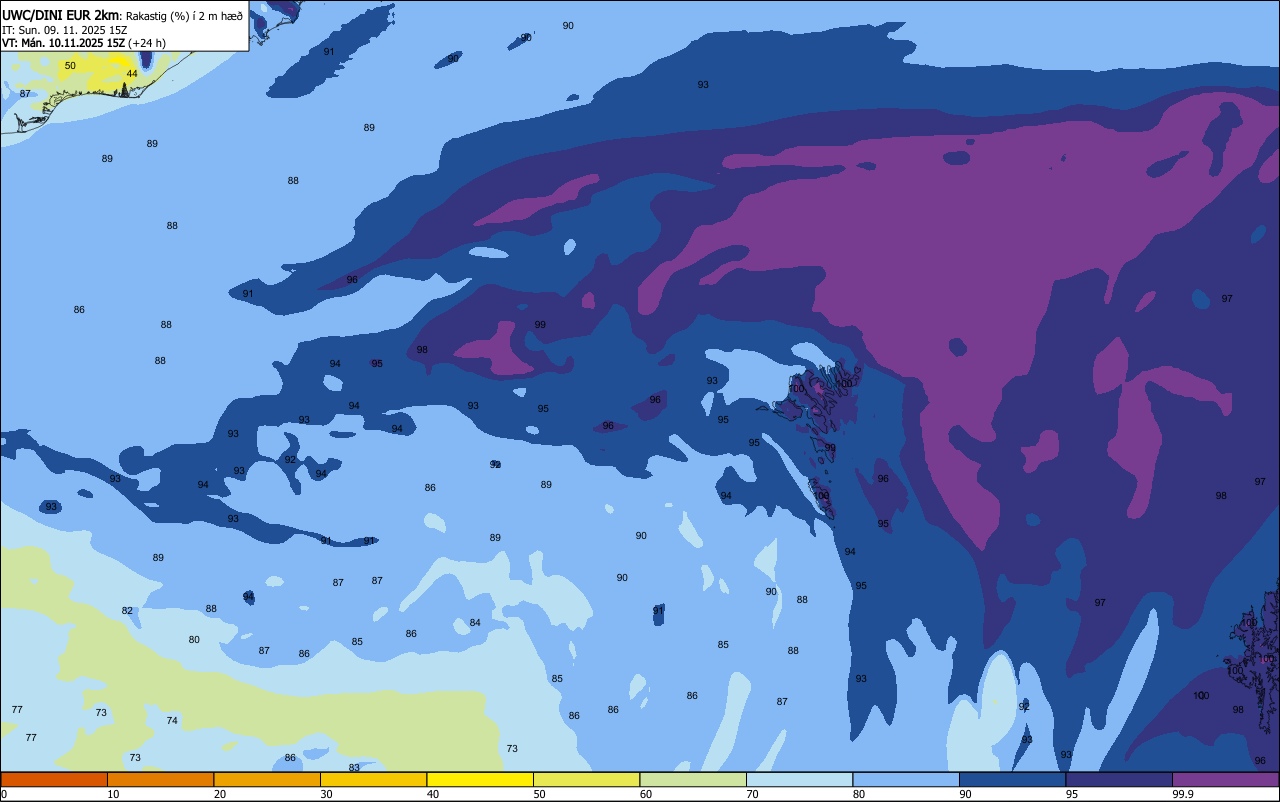This screenshot has width=1280, height=802.
Task: Click the 'Rakastig (%) í 2 m hæð' label
Action: 184,16
